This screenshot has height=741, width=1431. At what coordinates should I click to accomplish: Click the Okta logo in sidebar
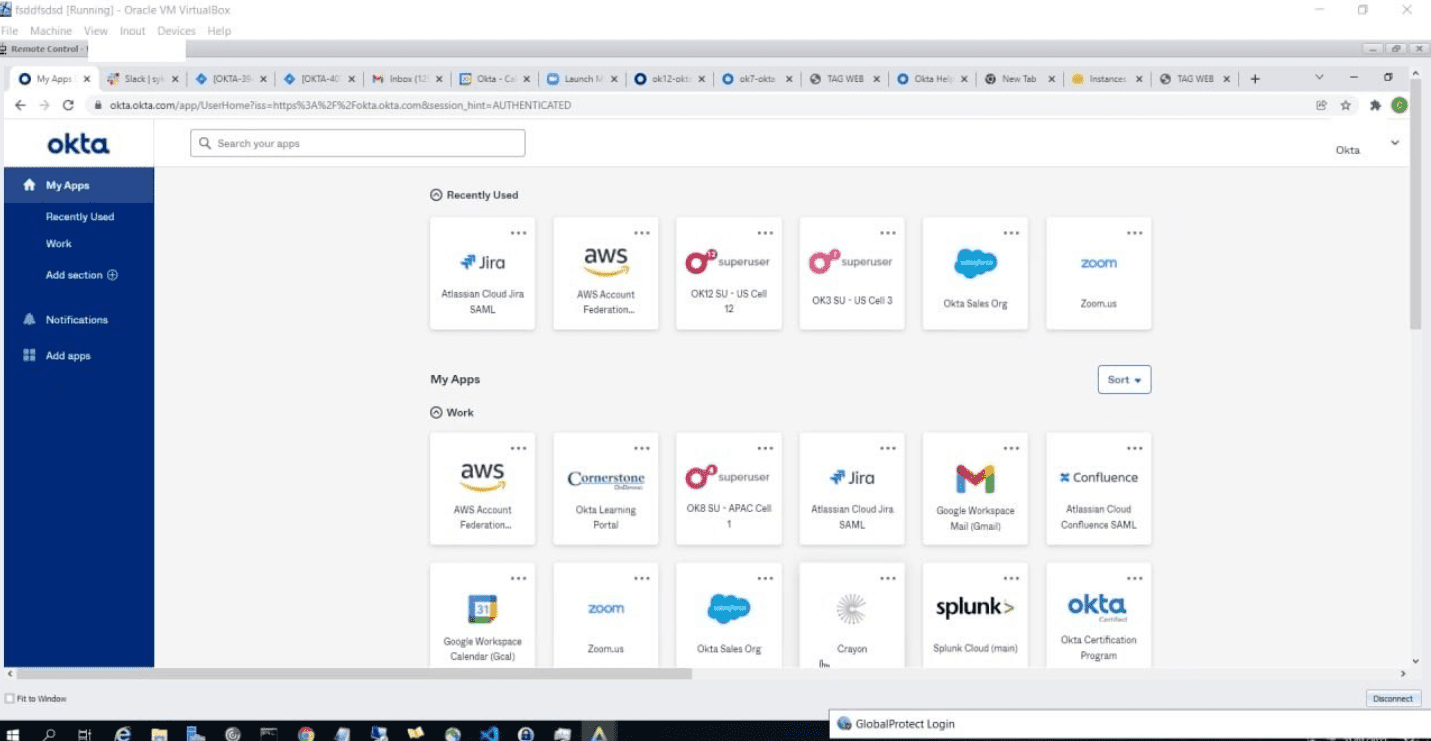coord(78,144)
